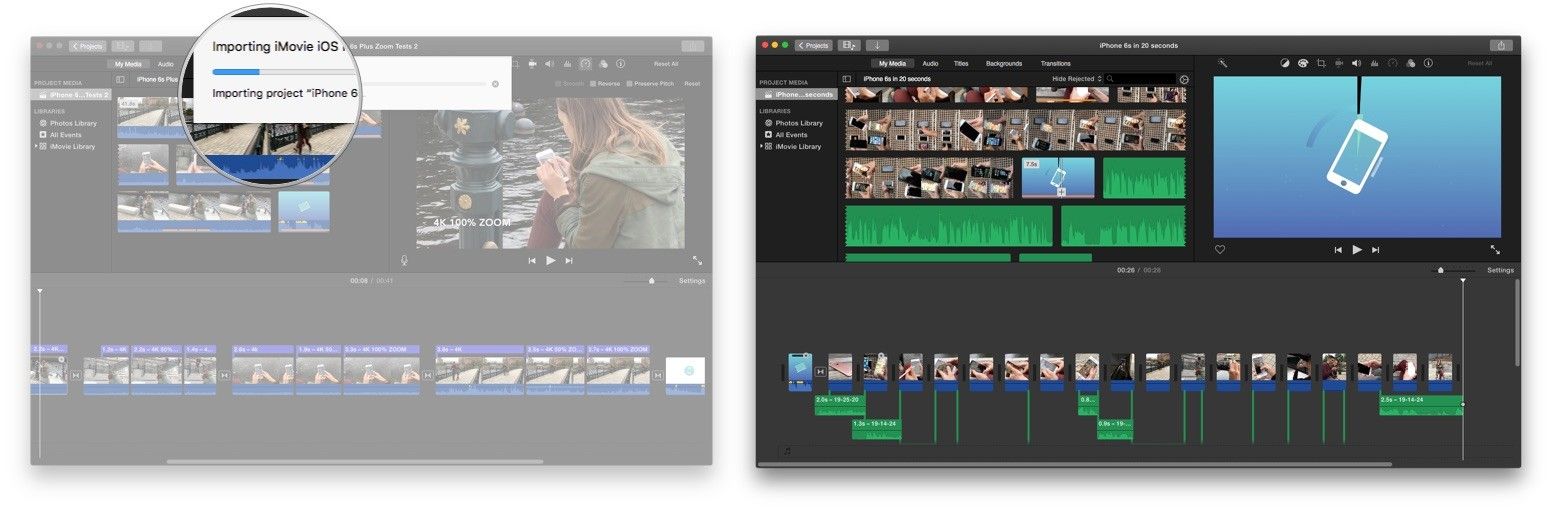Expand iMovie Library in left window sidebar
This screenshot has height=511, width=1552.
point(36,147)
